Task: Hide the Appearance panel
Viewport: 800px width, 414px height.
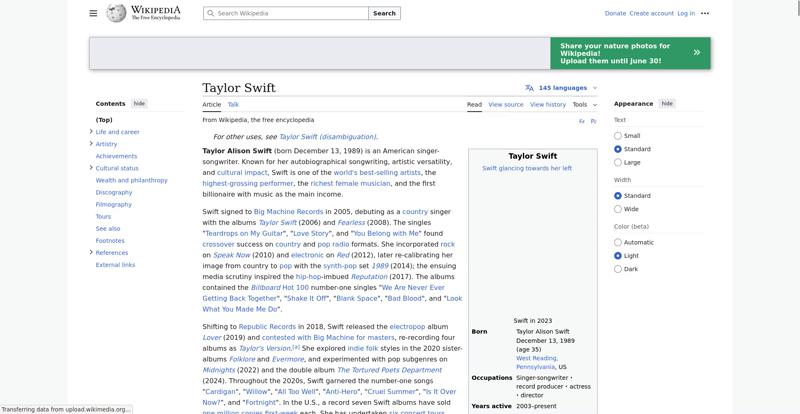Action: pos(667,104)
